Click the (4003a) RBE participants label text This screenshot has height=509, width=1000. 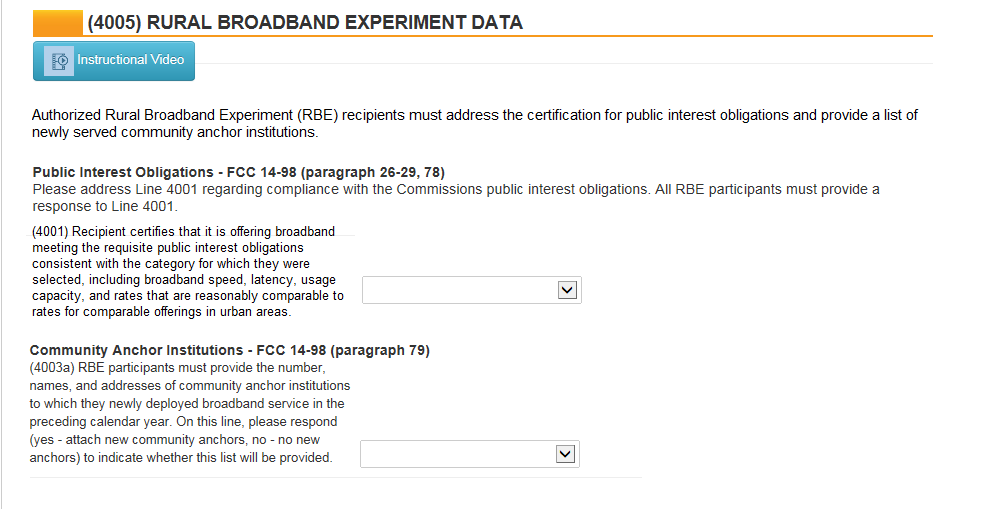click(189, 413)
